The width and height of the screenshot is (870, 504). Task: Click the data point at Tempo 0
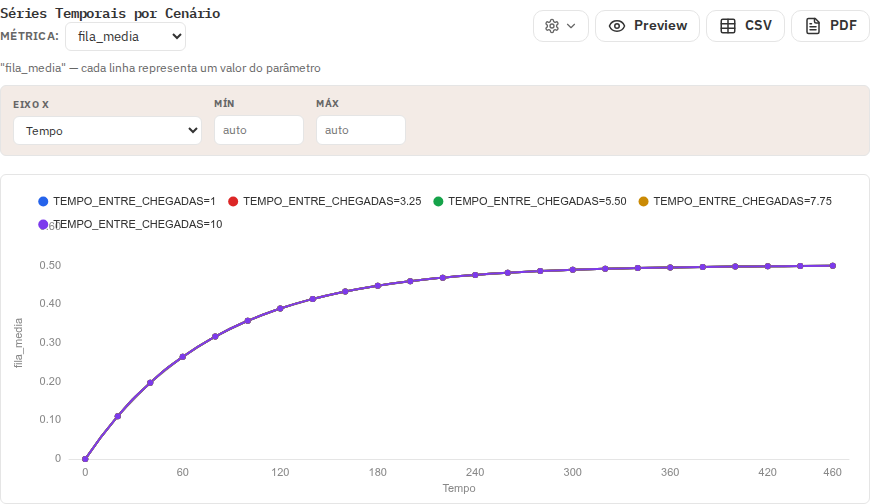85,459
